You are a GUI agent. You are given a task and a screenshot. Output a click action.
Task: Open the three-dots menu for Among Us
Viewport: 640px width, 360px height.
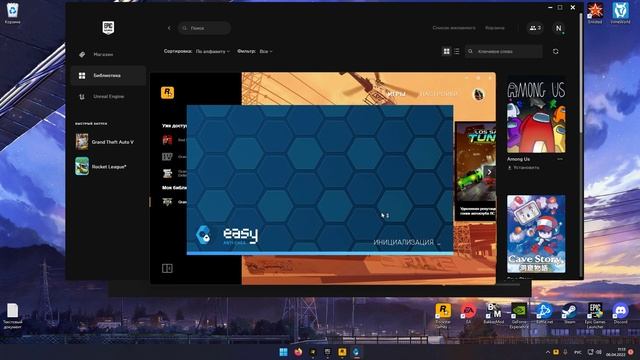(560, 159)
